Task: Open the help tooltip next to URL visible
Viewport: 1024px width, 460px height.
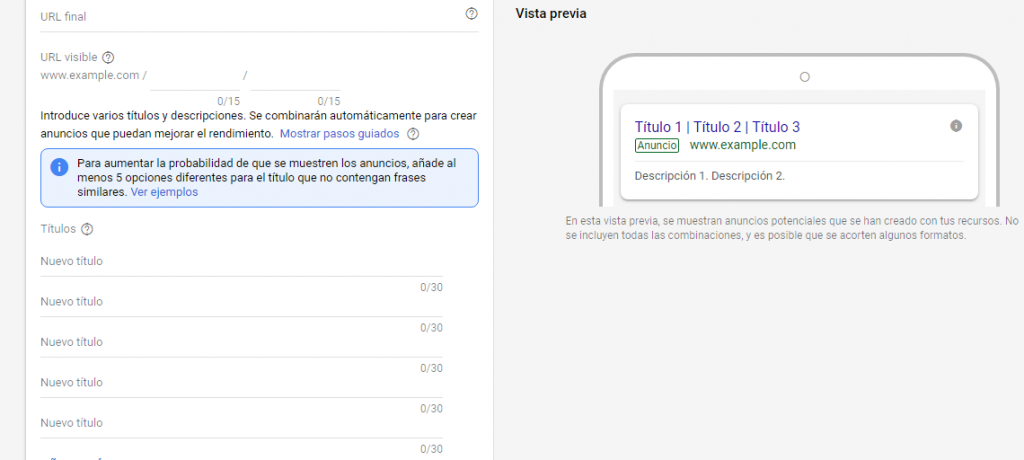Action: 109,58
